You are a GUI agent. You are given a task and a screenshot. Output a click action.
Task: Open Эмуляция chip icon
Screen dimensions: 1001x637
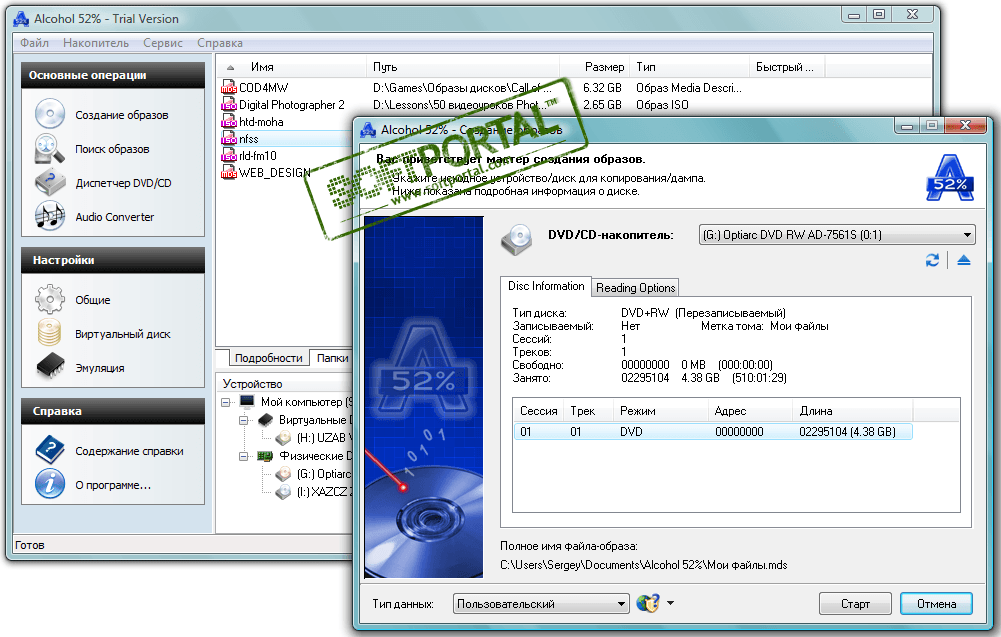pos(50,367)
